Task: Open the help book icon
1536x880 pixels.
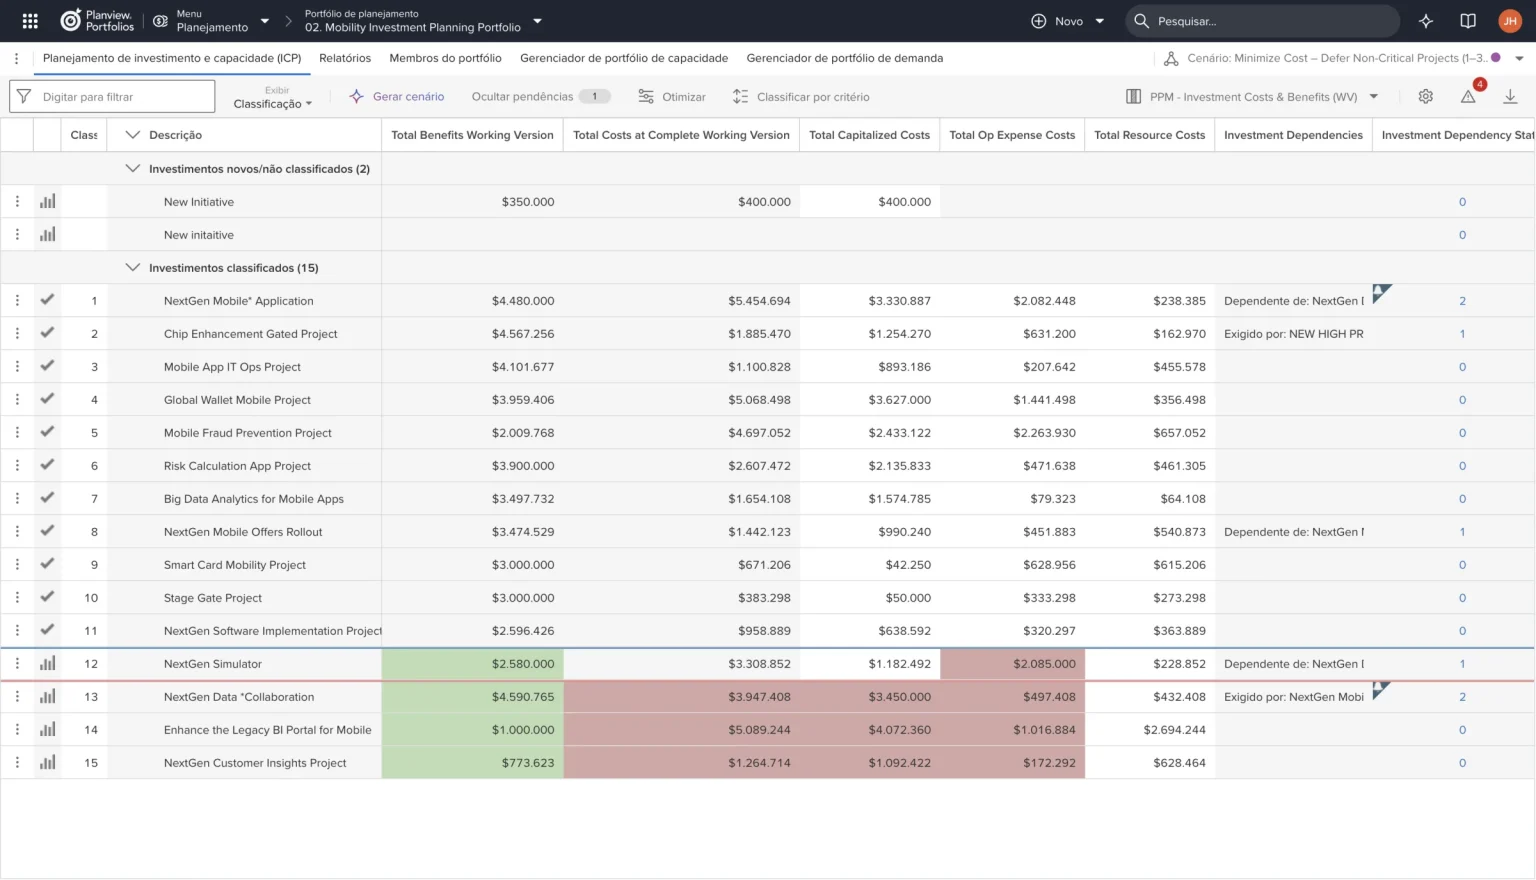Action: pyautogui.click(x=1468, y=21)
